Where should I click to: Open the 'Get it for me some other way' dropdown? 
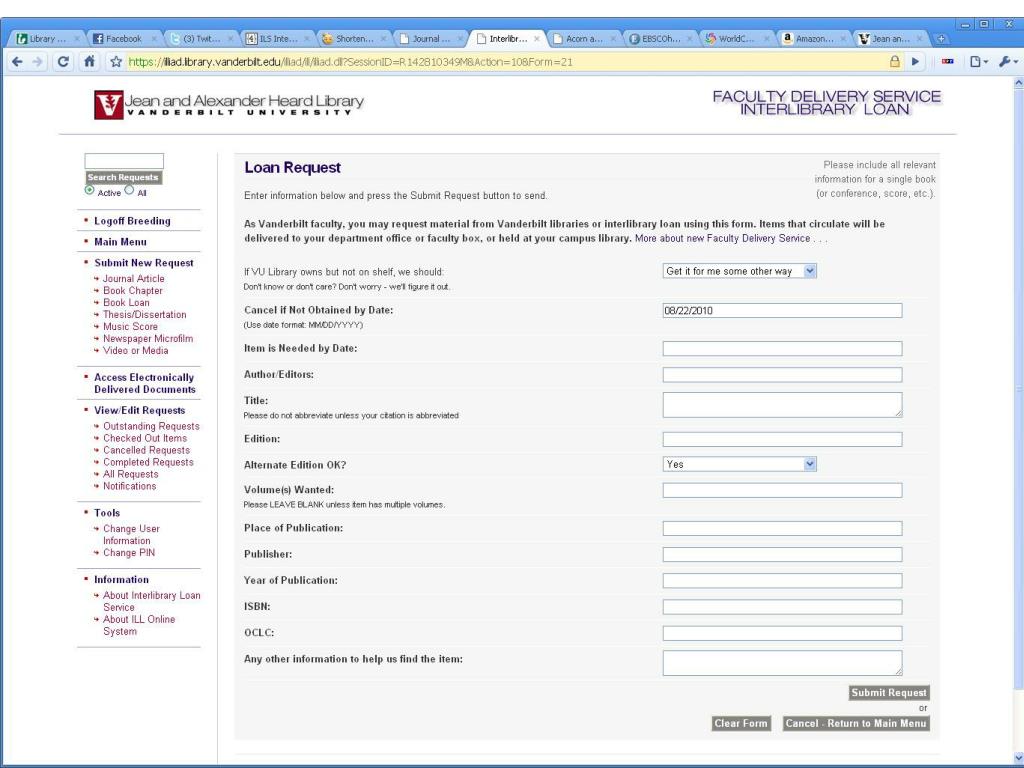click(739, 271)
